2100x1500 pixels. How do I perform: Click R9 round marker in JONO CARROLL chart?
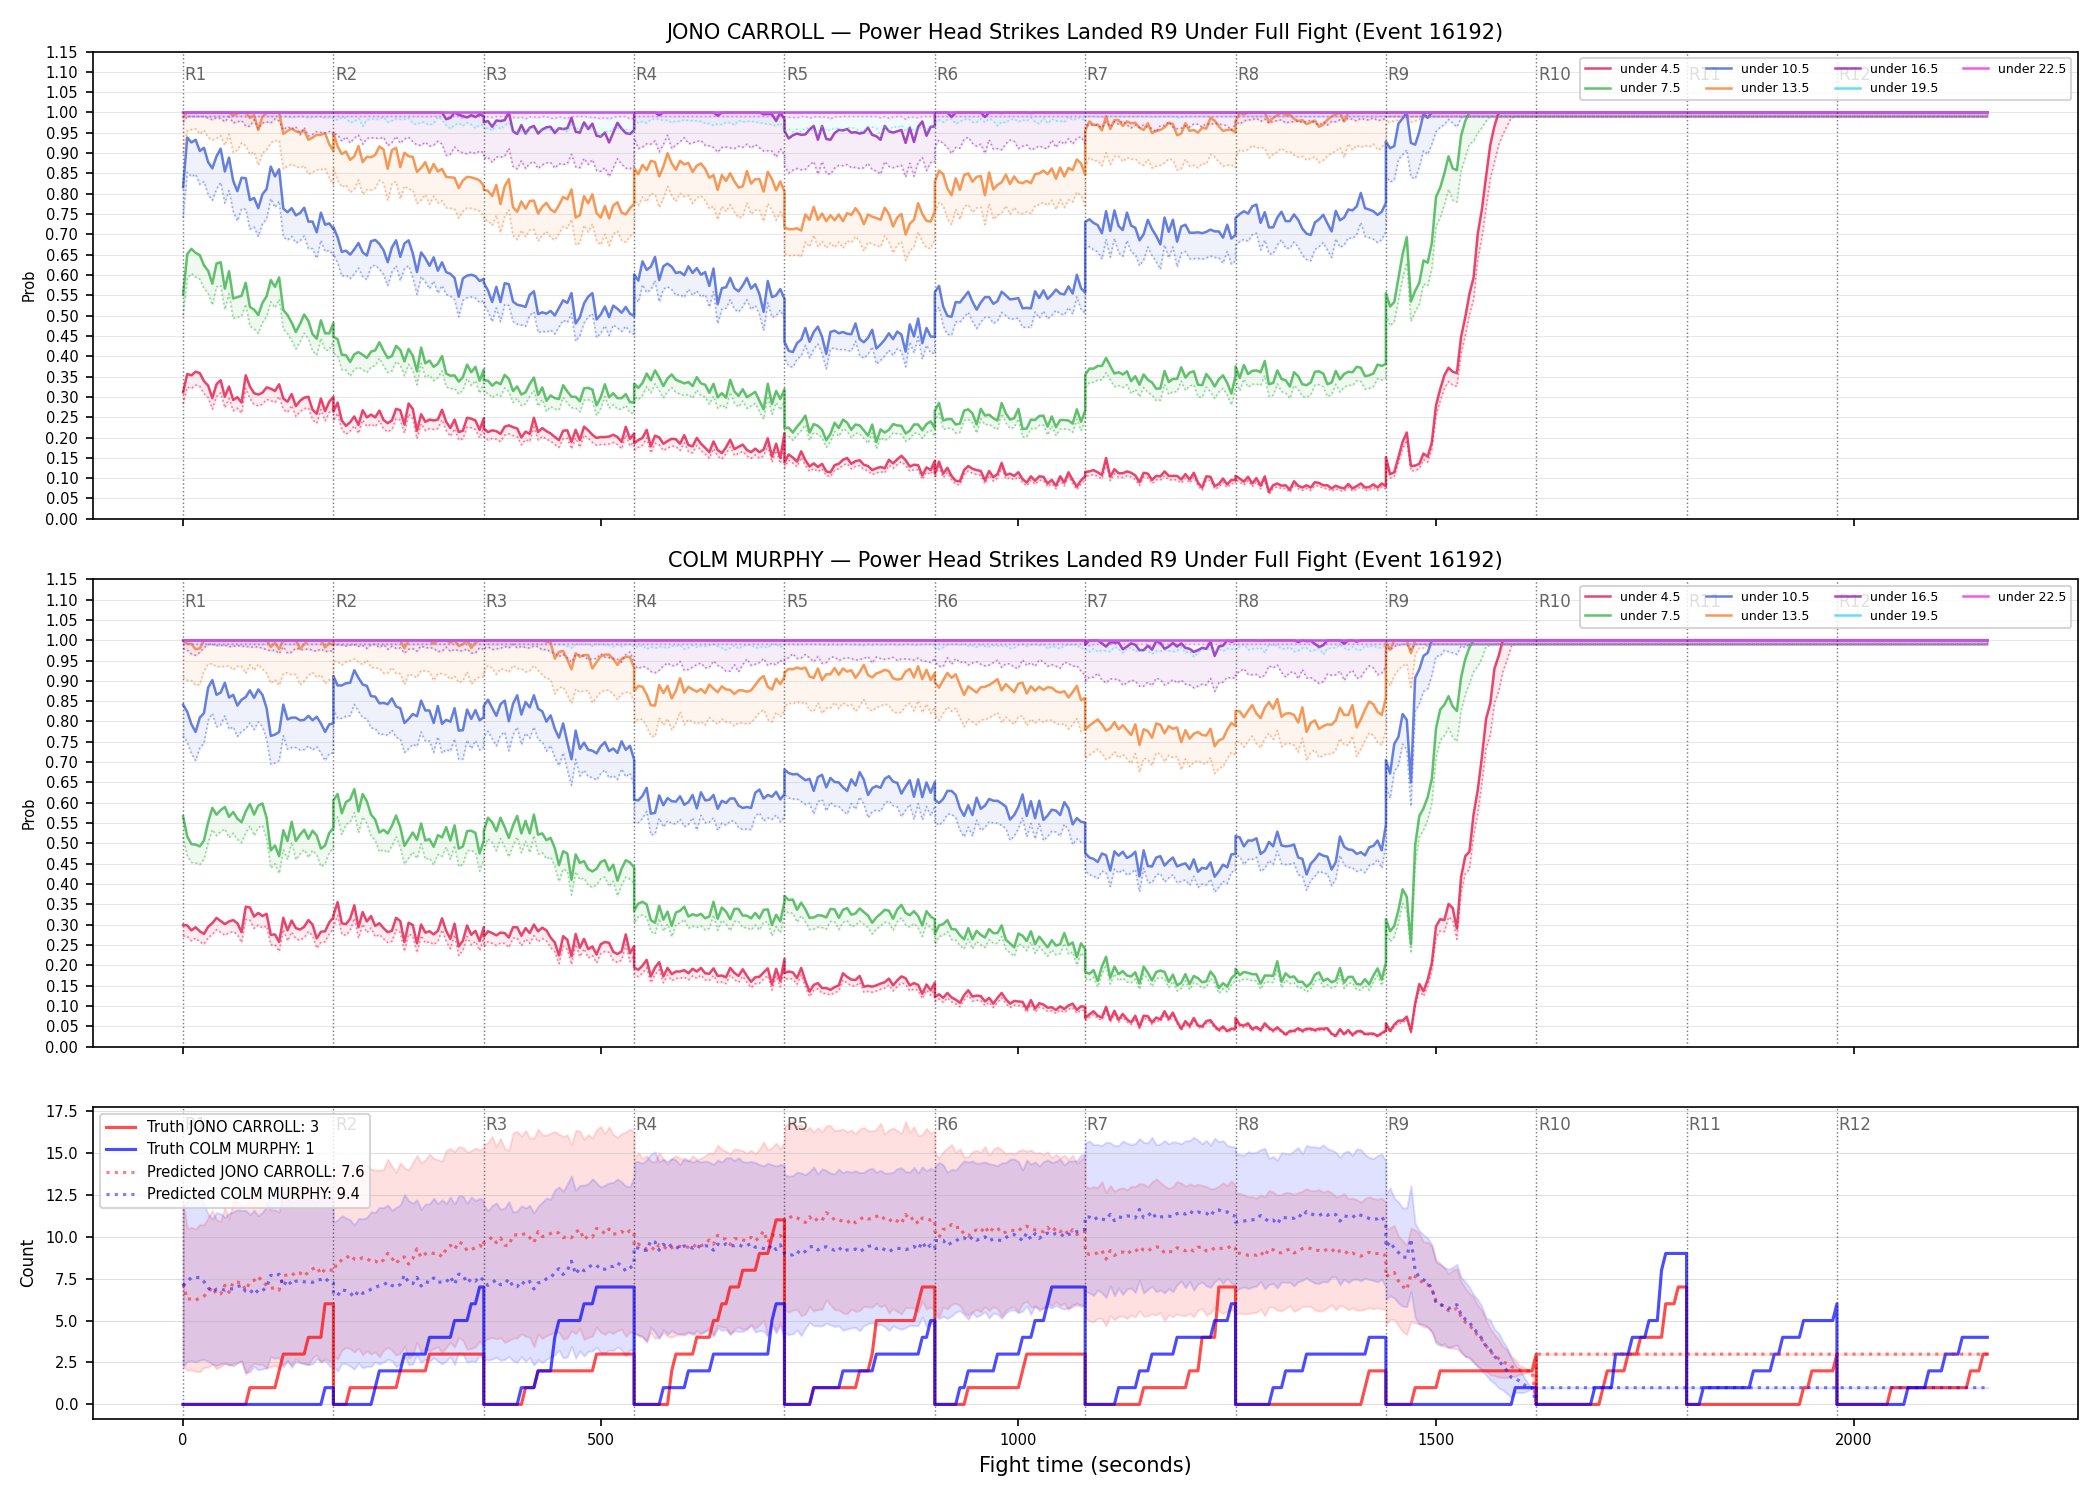point(1398,74)
